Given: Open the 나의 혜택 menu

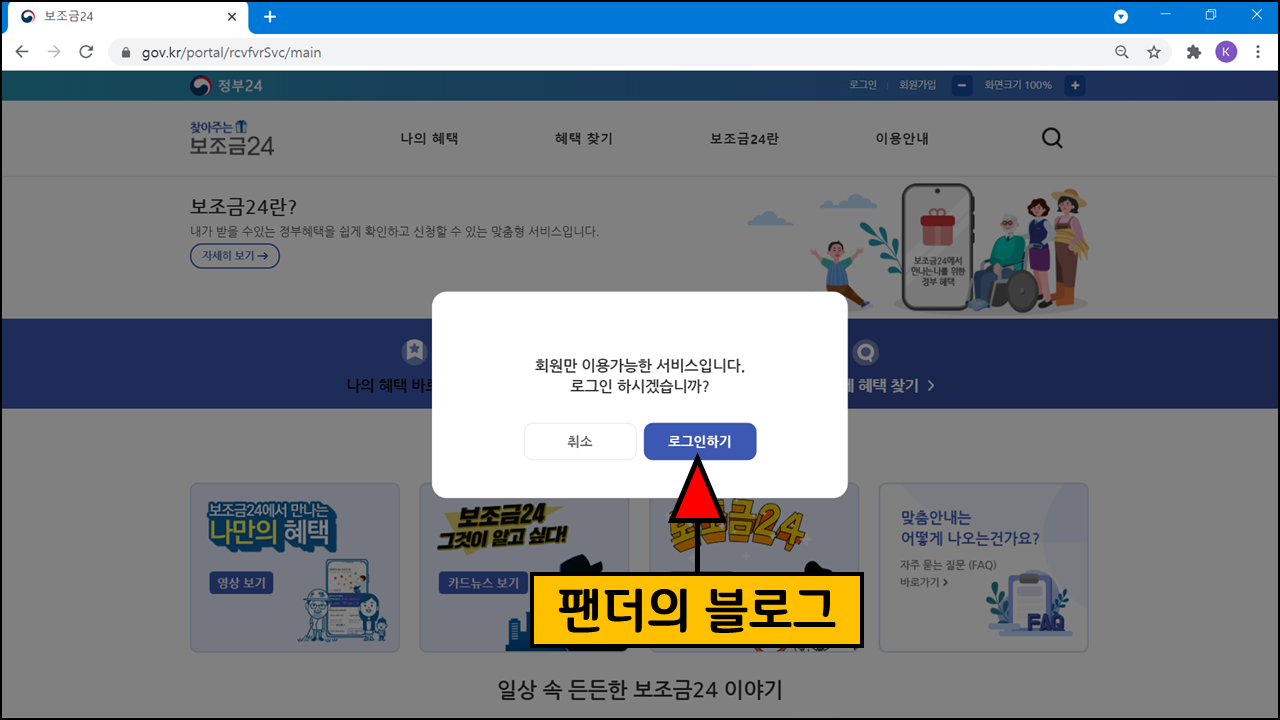Looking at the screenshot, I should [429, 139].
